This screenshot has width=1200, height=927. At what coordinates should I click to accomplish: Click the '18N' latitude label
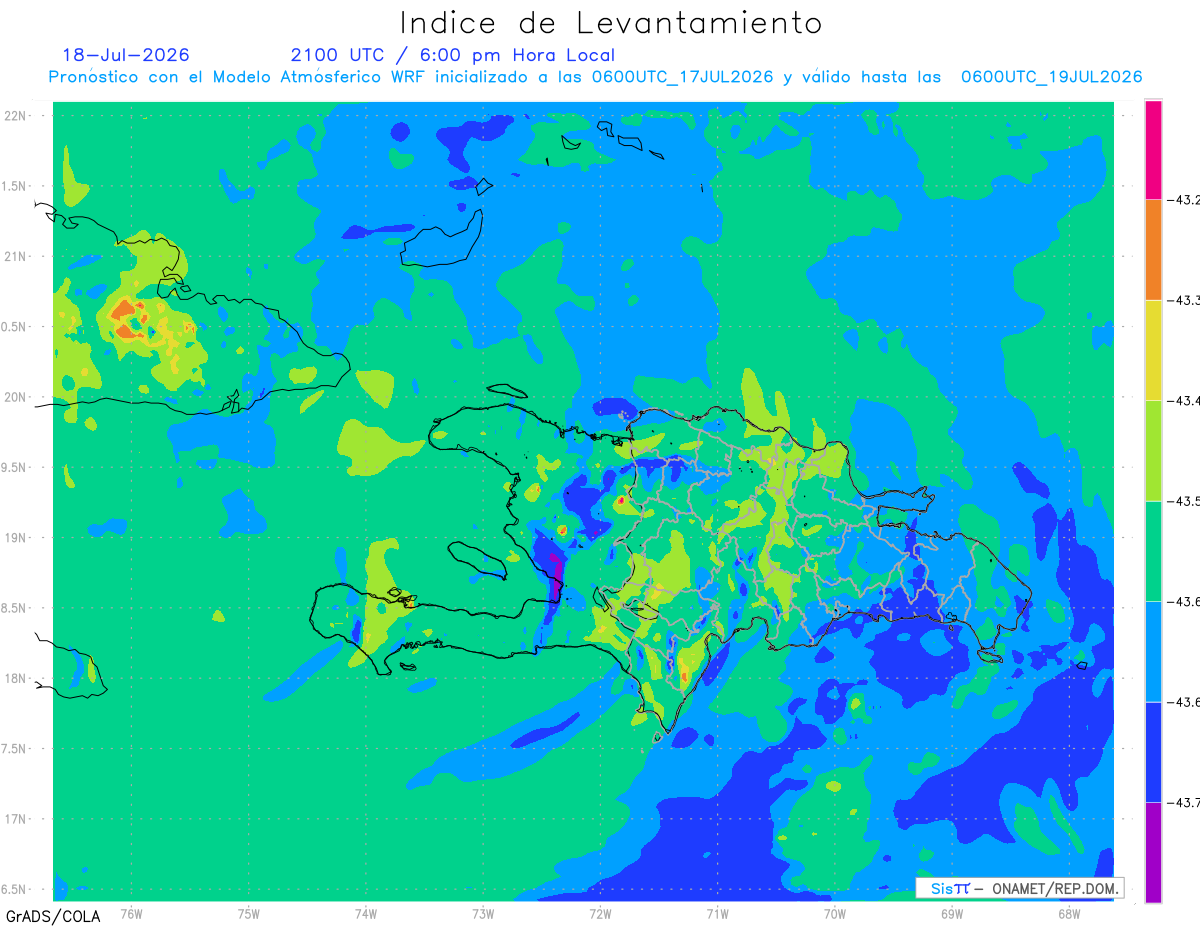tap(16, 678)
